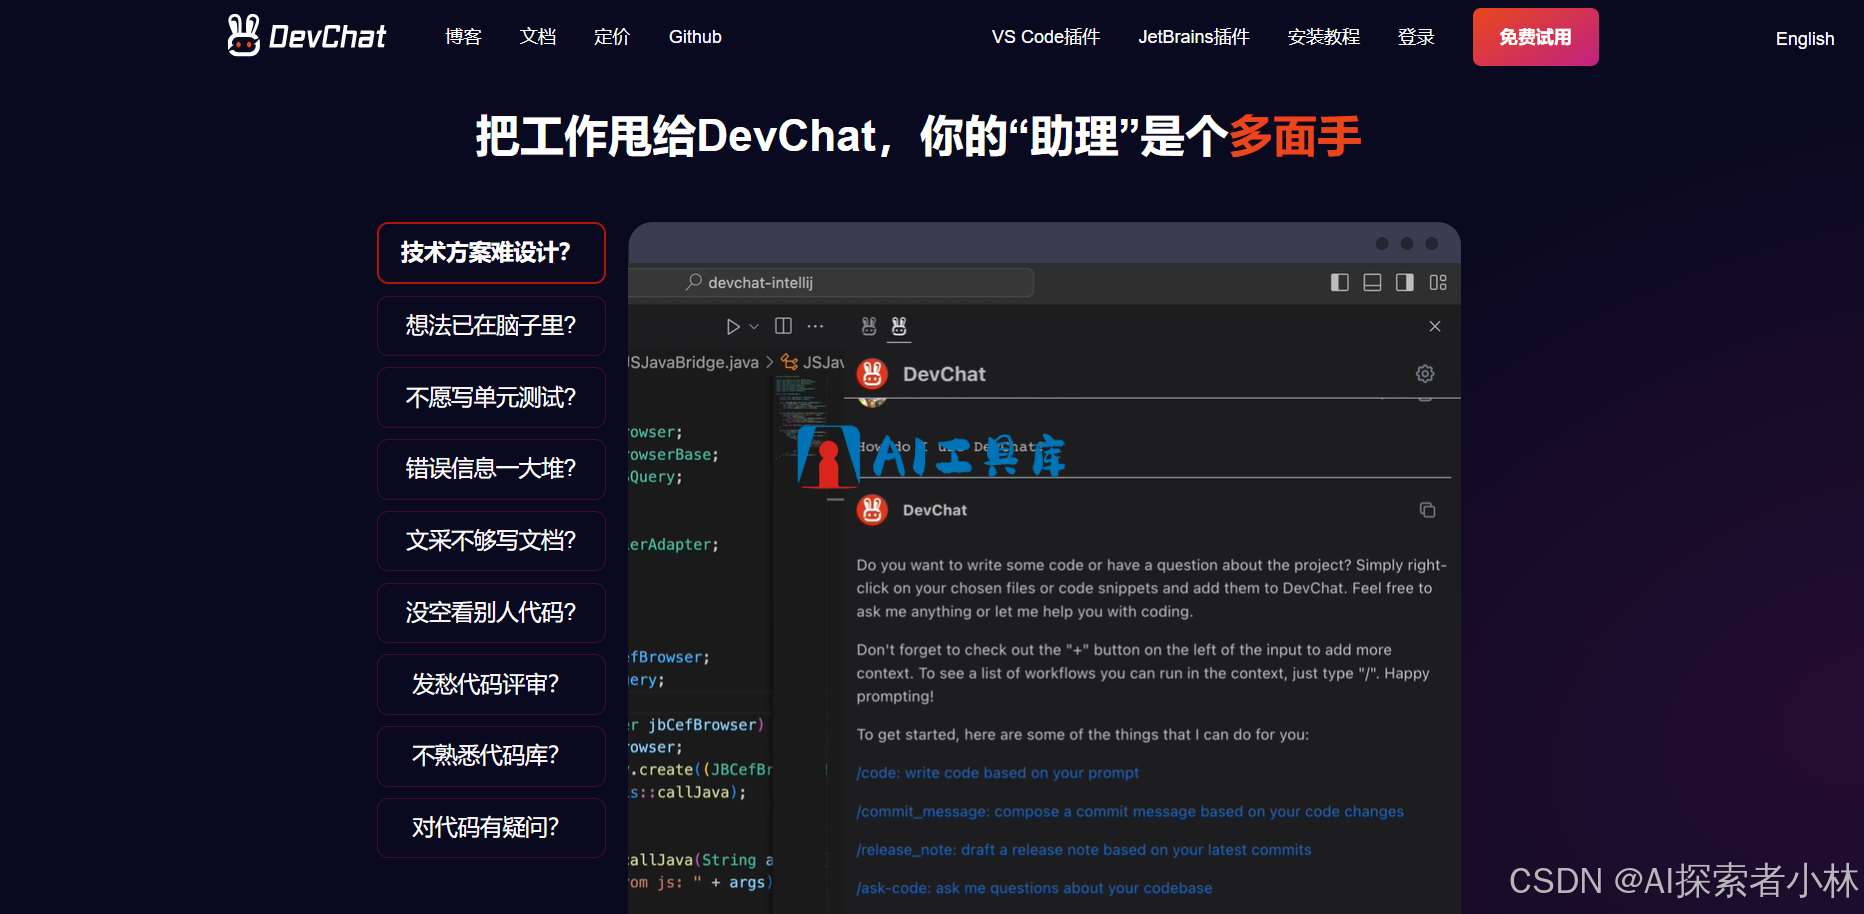Click the /ask-code workflow link
The width and height of the screenshot is (1864, 914).
(1034, 888)
